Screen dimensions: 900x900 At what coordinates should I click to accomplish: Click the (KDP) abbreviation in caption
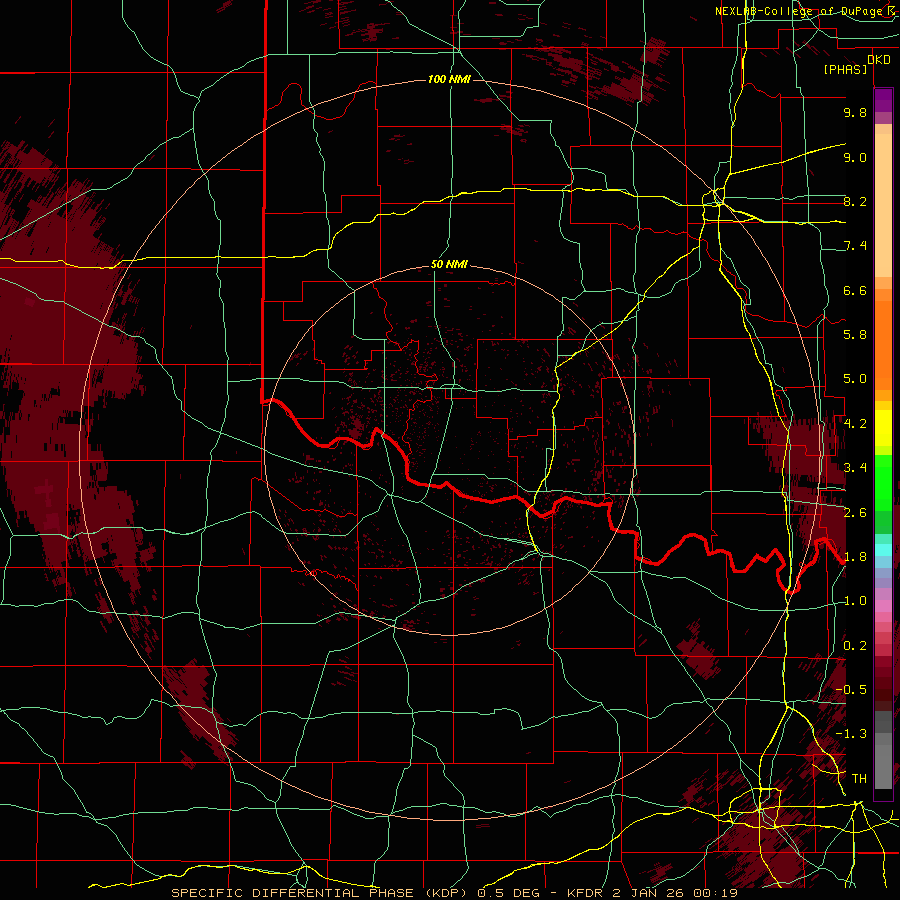pos(447,893)
